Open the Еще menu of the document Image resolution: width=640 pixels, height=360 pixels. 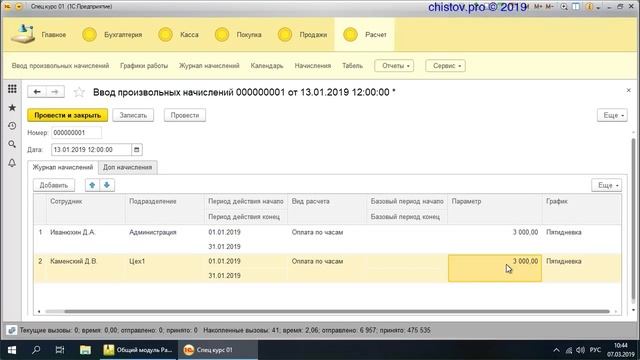[x=612, y=116]
